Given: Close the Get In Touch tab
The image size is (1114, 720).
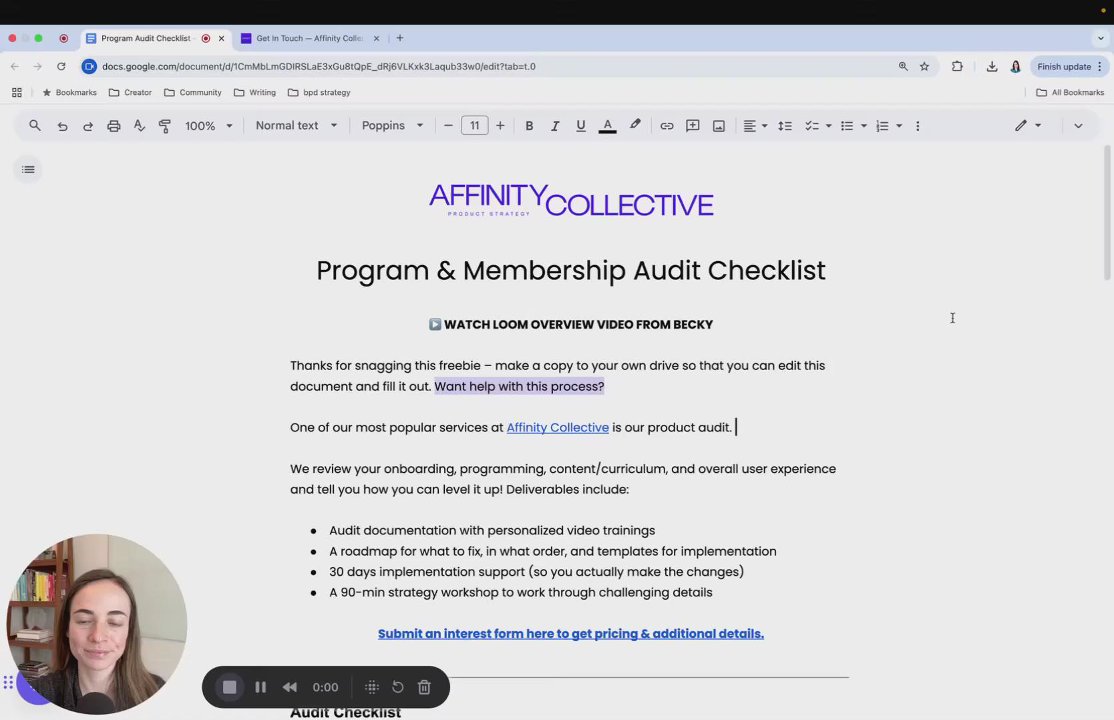Looking at the screenshot, I should [x=377, y=38].
